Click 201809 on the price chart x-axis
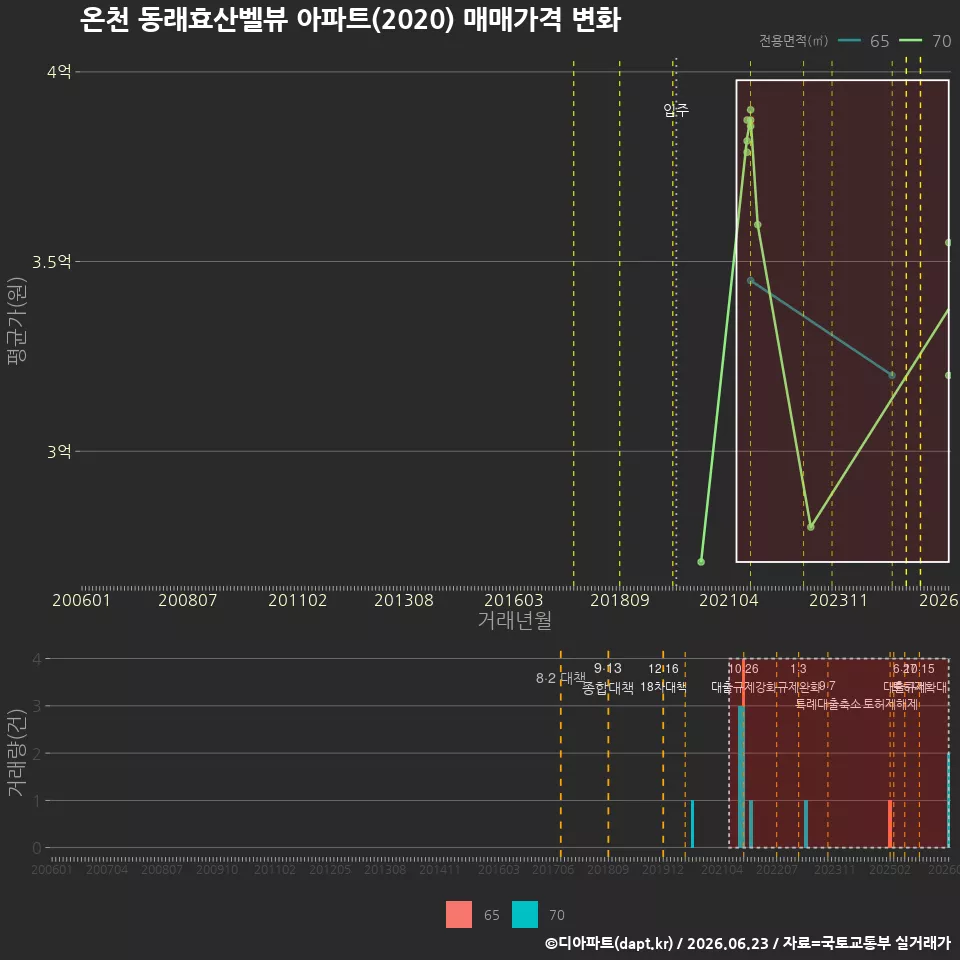 [x=620, y=600]
